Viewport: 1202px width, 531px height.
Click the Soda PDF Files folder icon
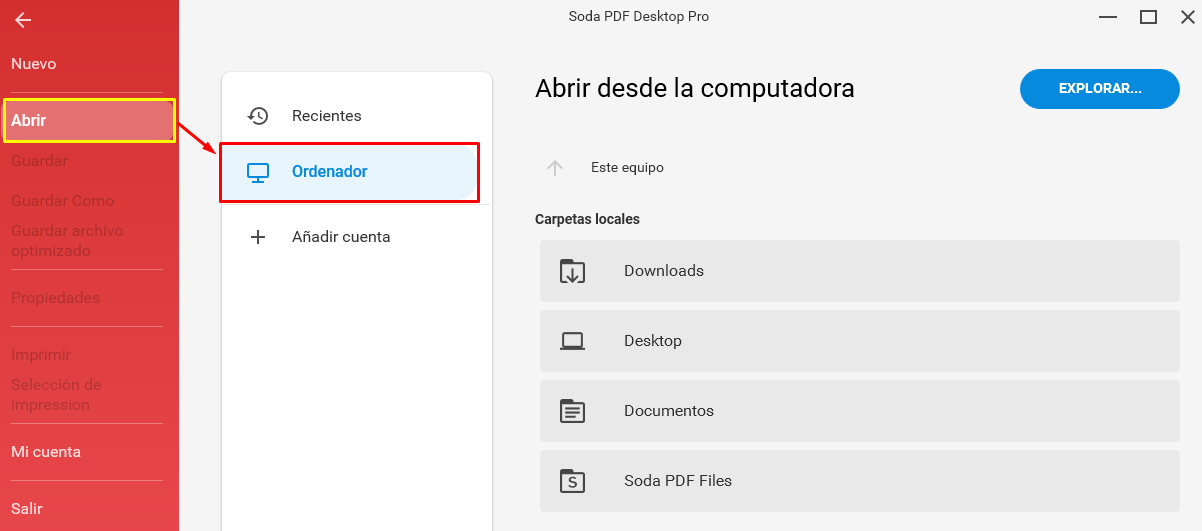click(x=572, y=481)
